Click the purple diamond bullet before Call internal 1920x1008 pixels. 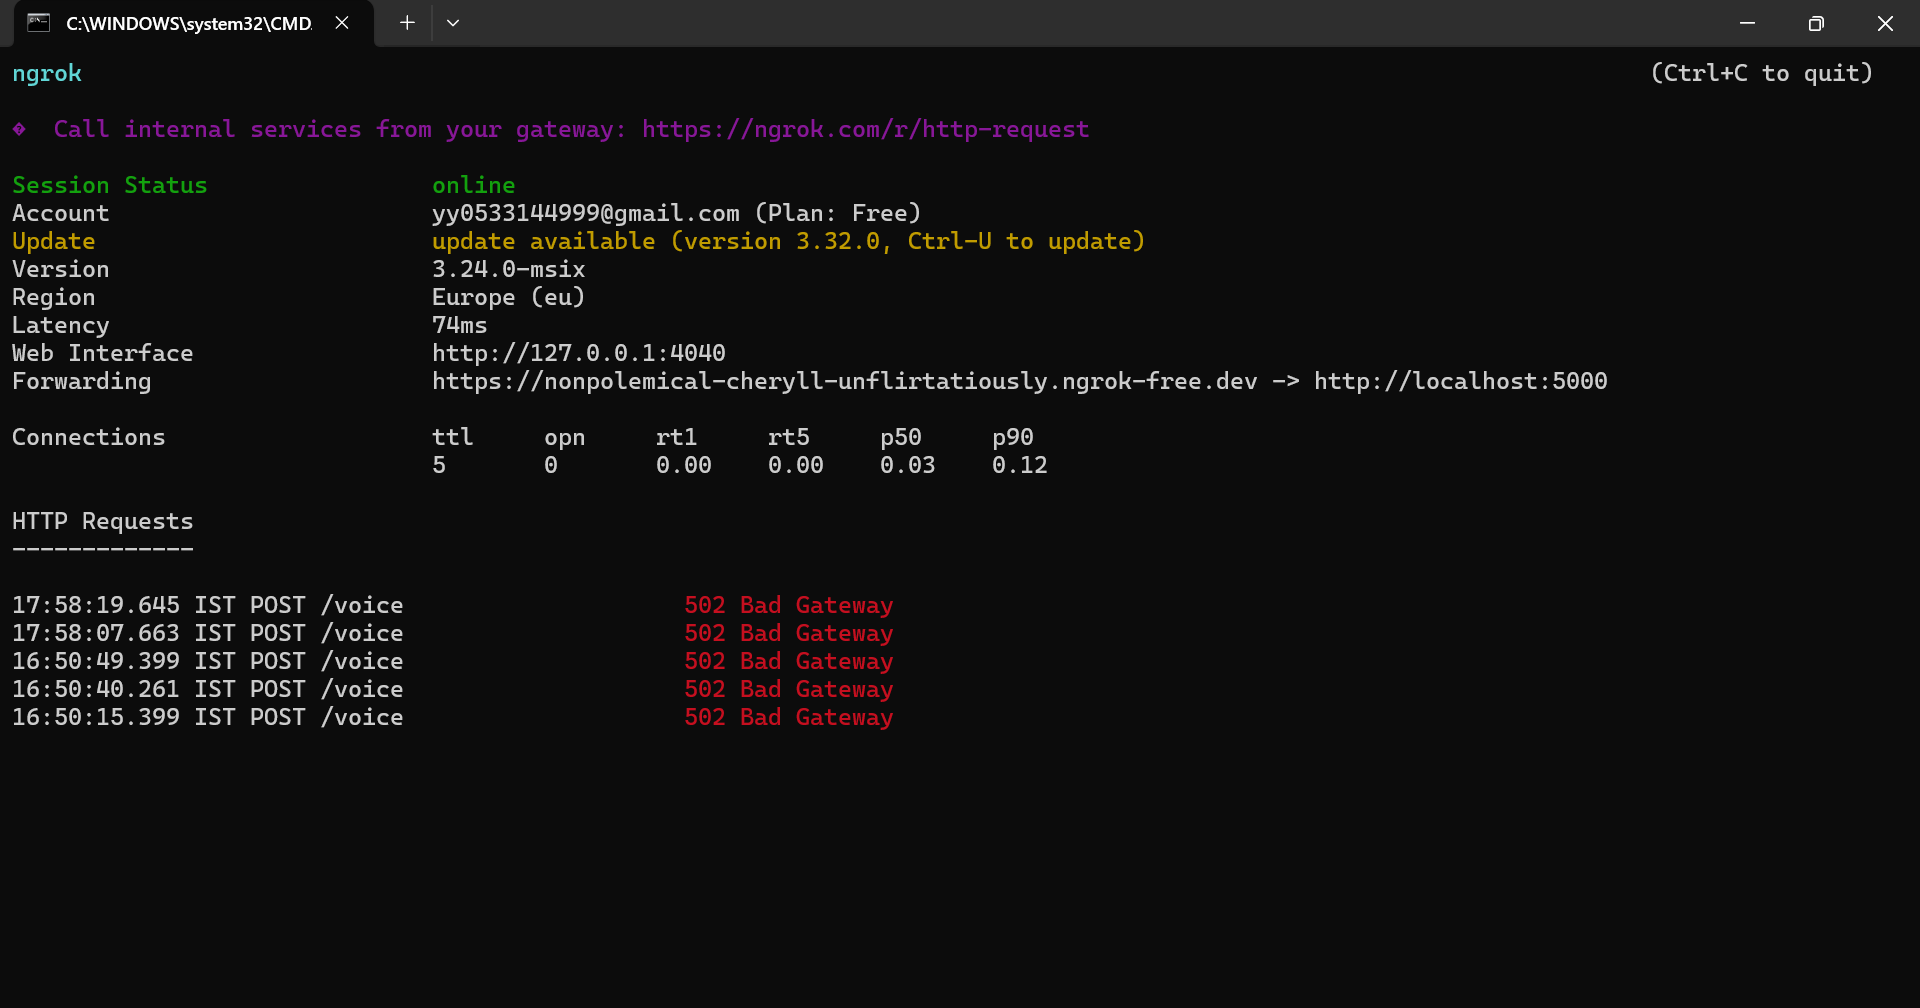tap(19, 129)
